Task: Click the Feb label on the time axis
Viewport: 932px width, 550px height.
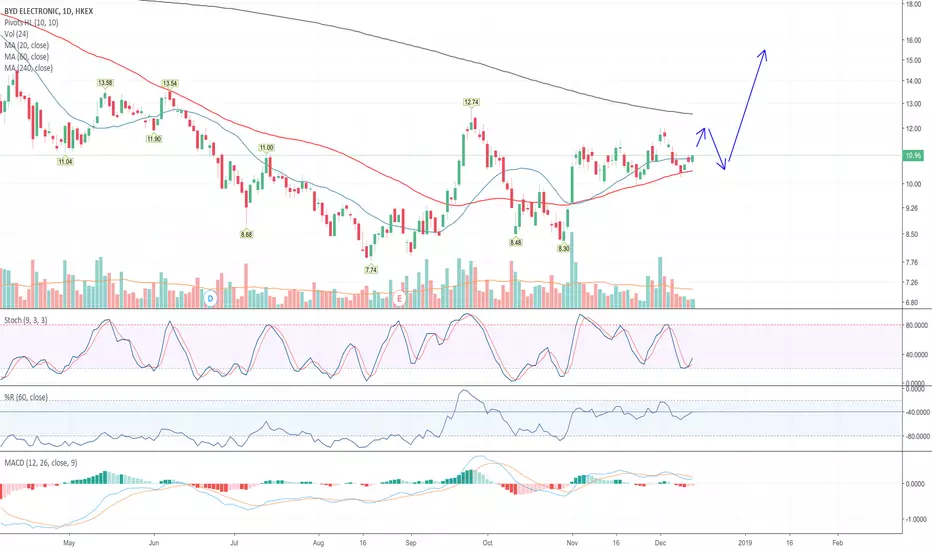Action: tap(837, 543)
